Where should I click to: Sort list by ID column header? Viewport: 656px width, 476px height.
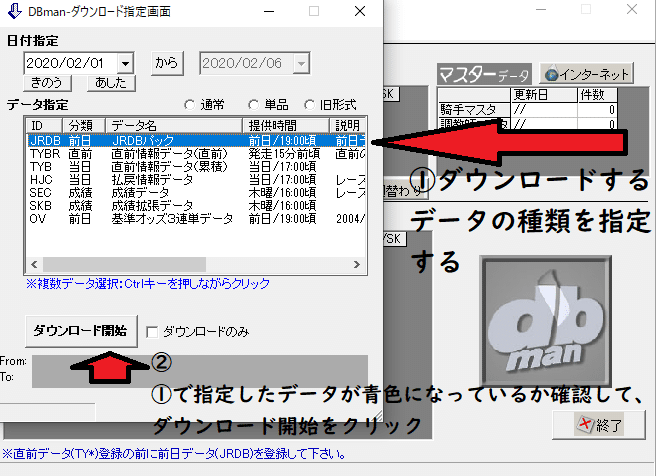(44, 125)
